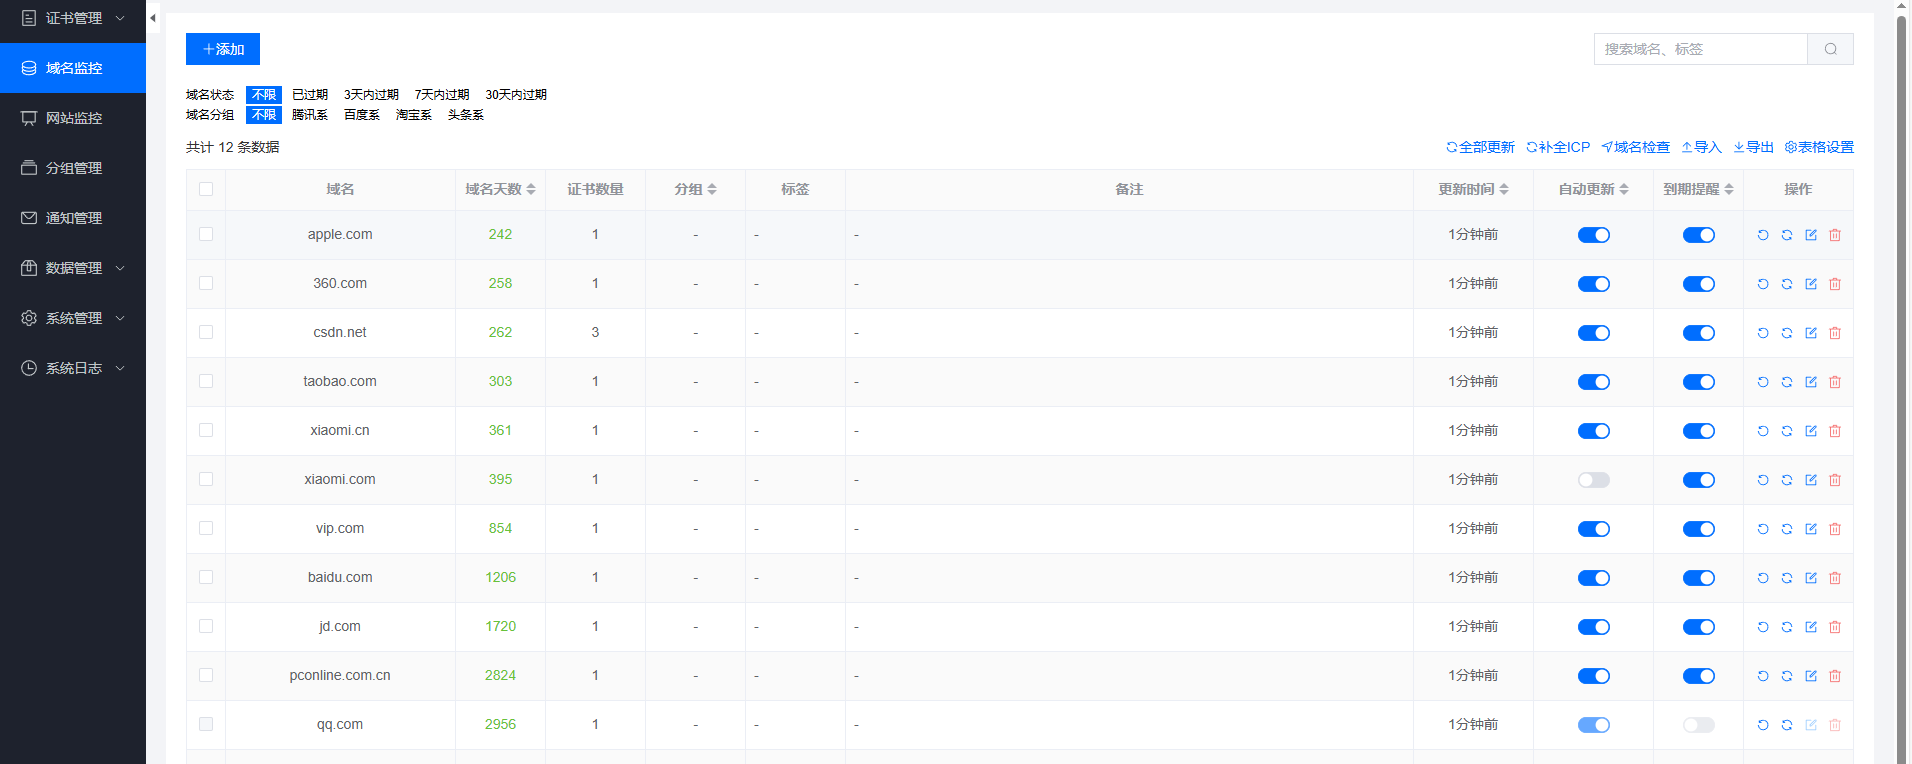Enable expiry reminder (到期提醒) for qq.com

click(1699, 725)
